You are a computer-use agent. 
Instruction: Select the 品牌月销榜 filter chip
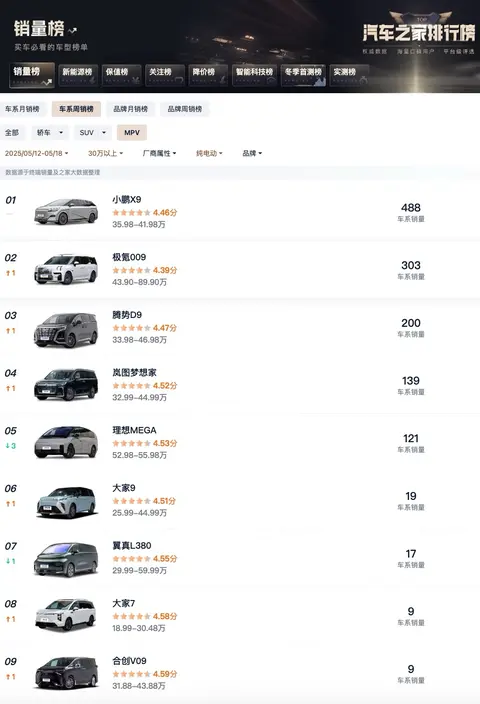point(130,109)
